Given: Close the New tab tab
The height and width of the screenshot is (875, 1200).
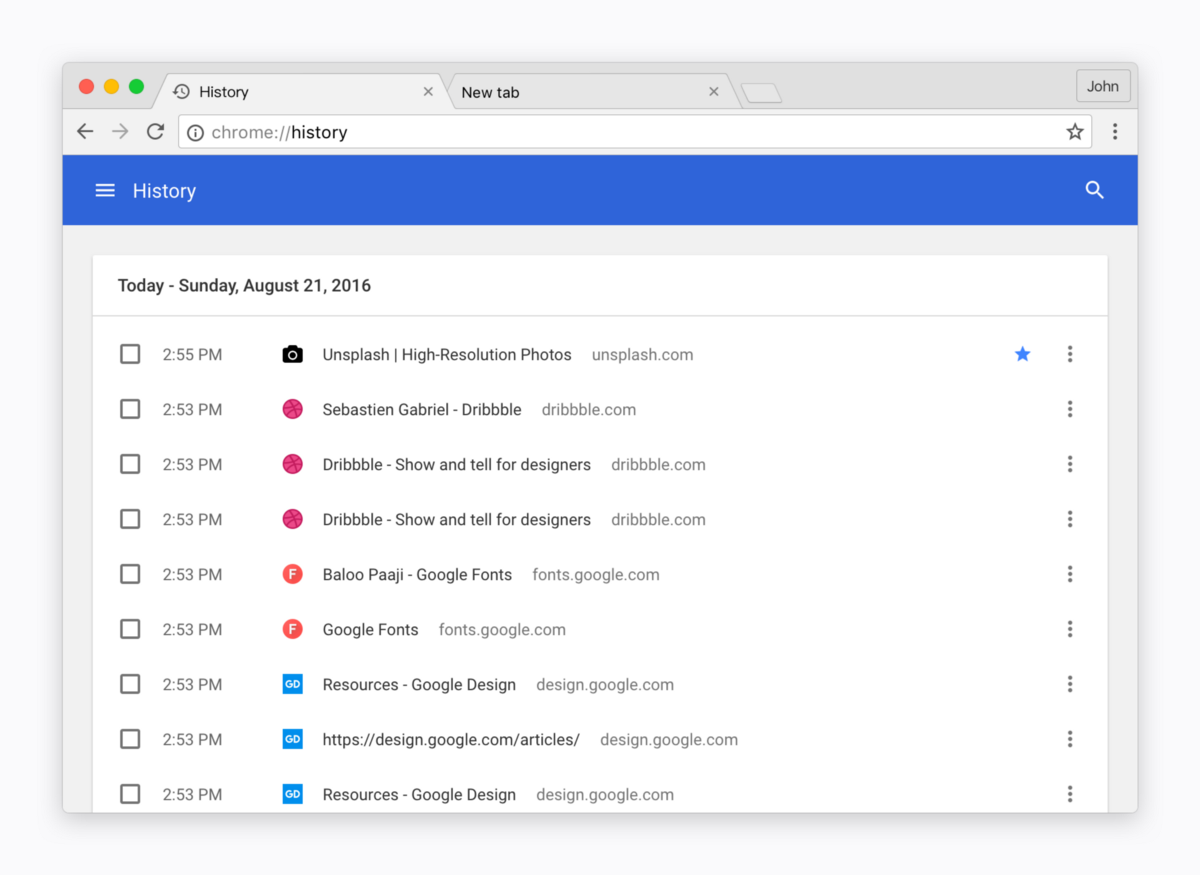Looking at the screenshot, I should (x=714, y=91).
